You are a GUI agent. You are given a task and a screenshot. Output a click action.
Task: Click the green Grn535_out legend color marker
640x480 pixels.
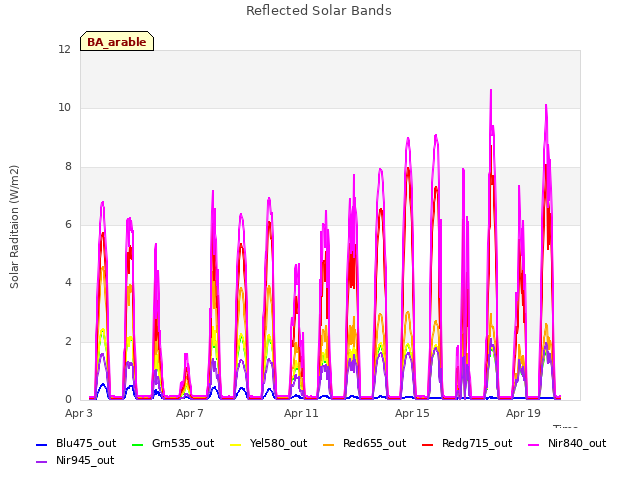point(138,444)
